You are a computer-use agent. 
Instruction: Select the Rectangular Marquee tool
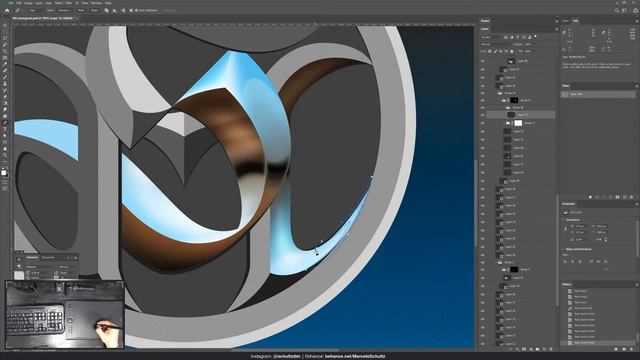[x=5, y=32]
